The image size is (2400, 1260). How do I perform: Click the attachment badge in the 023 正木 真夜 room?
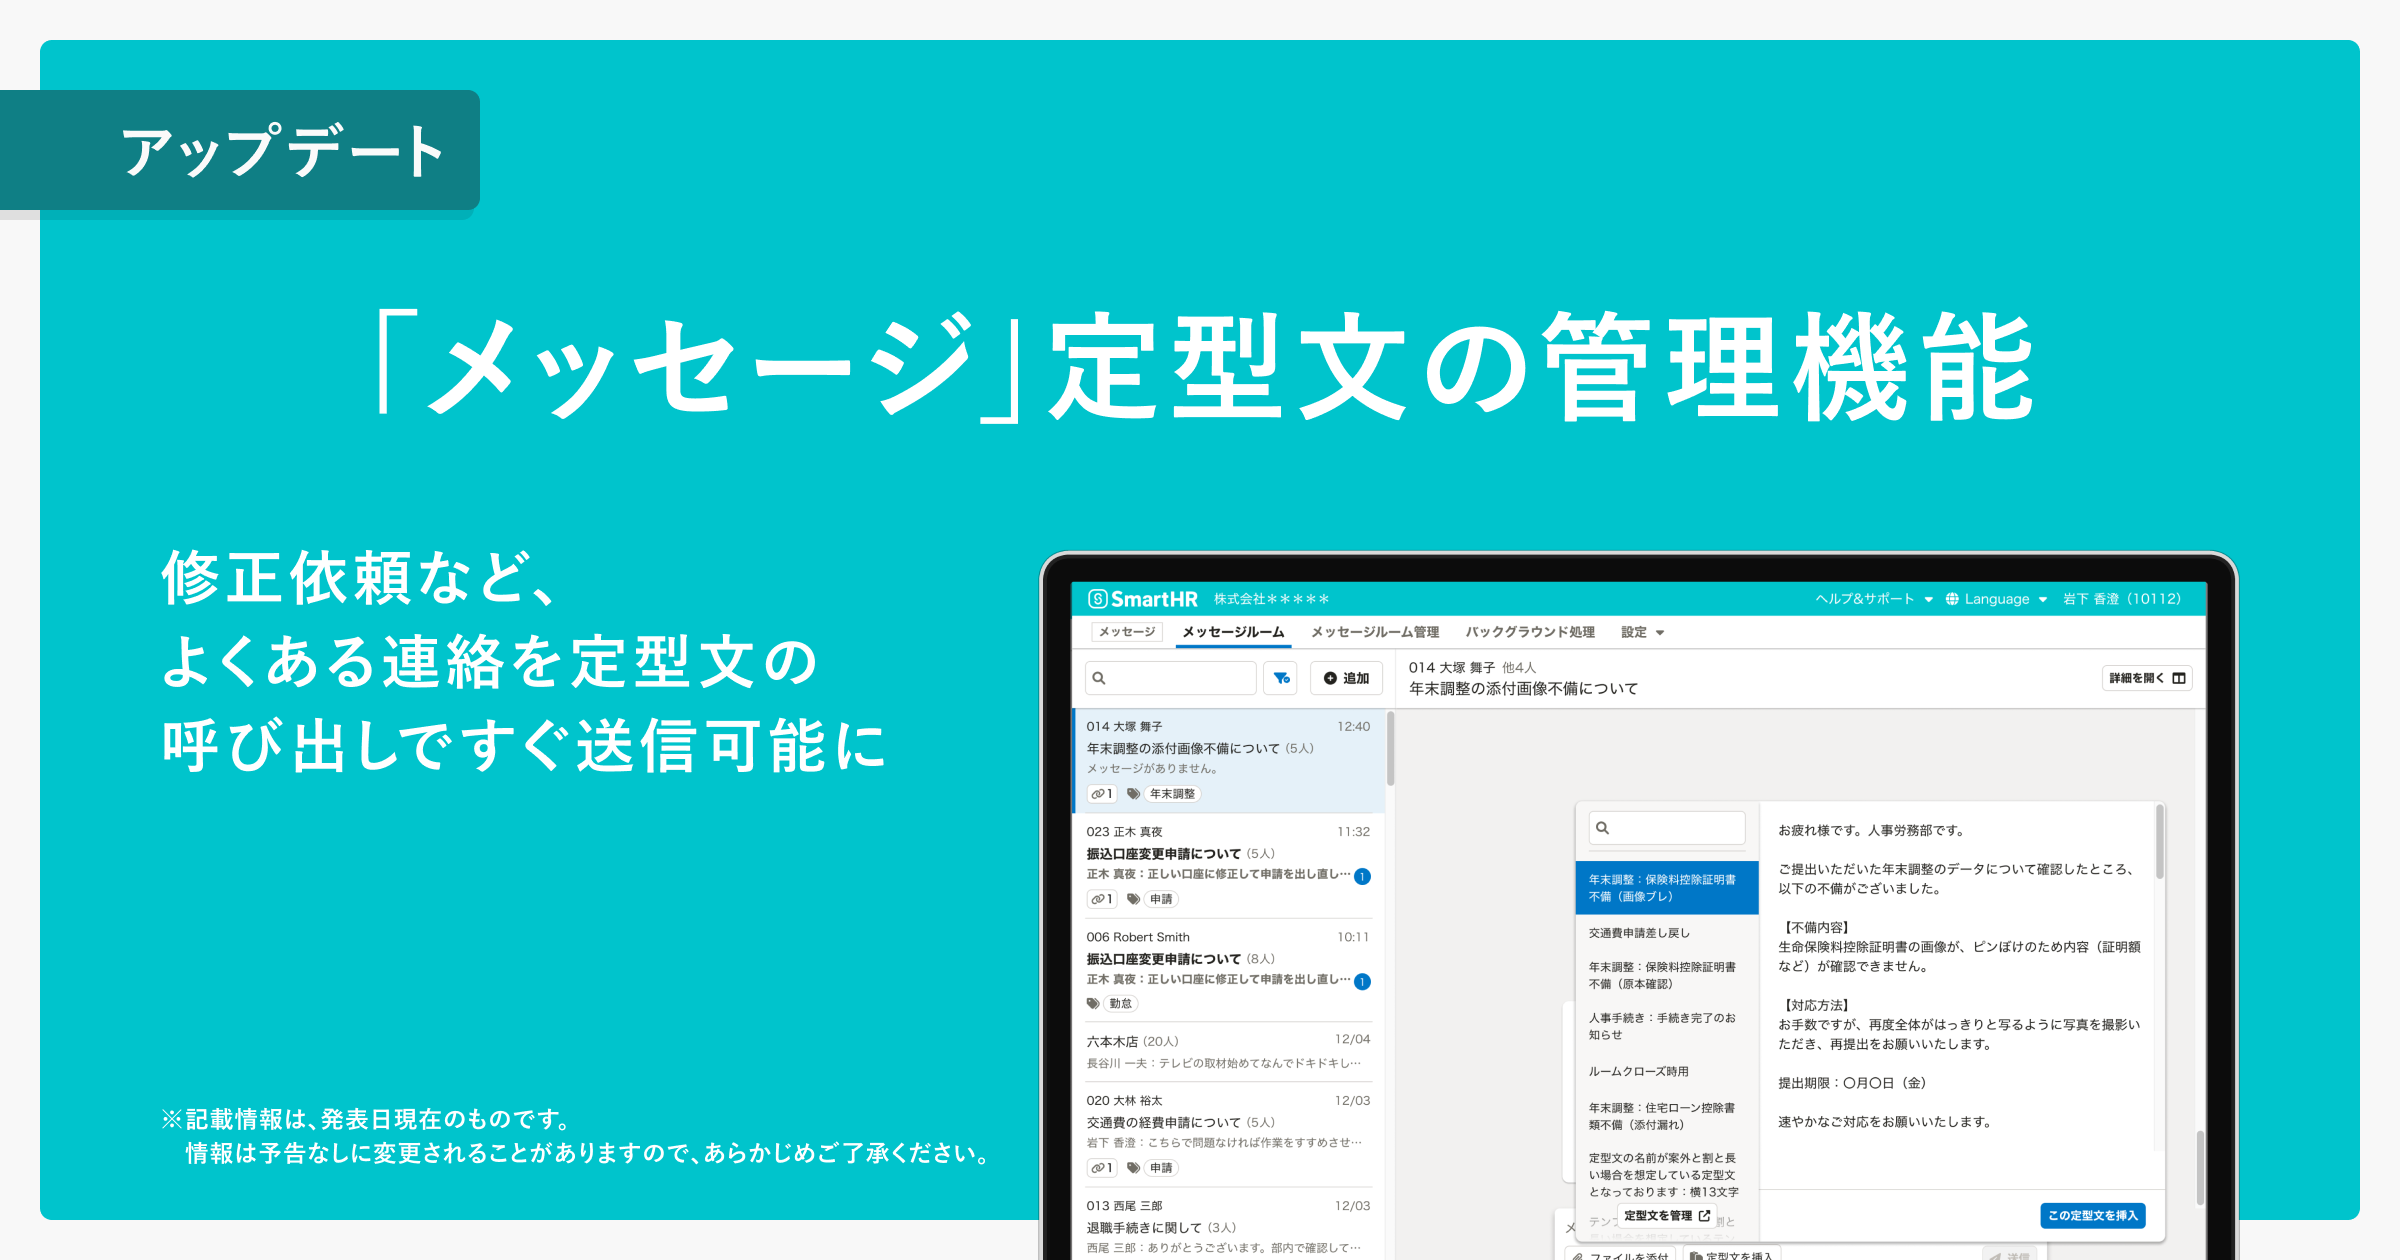click(x=1101, y=899)
